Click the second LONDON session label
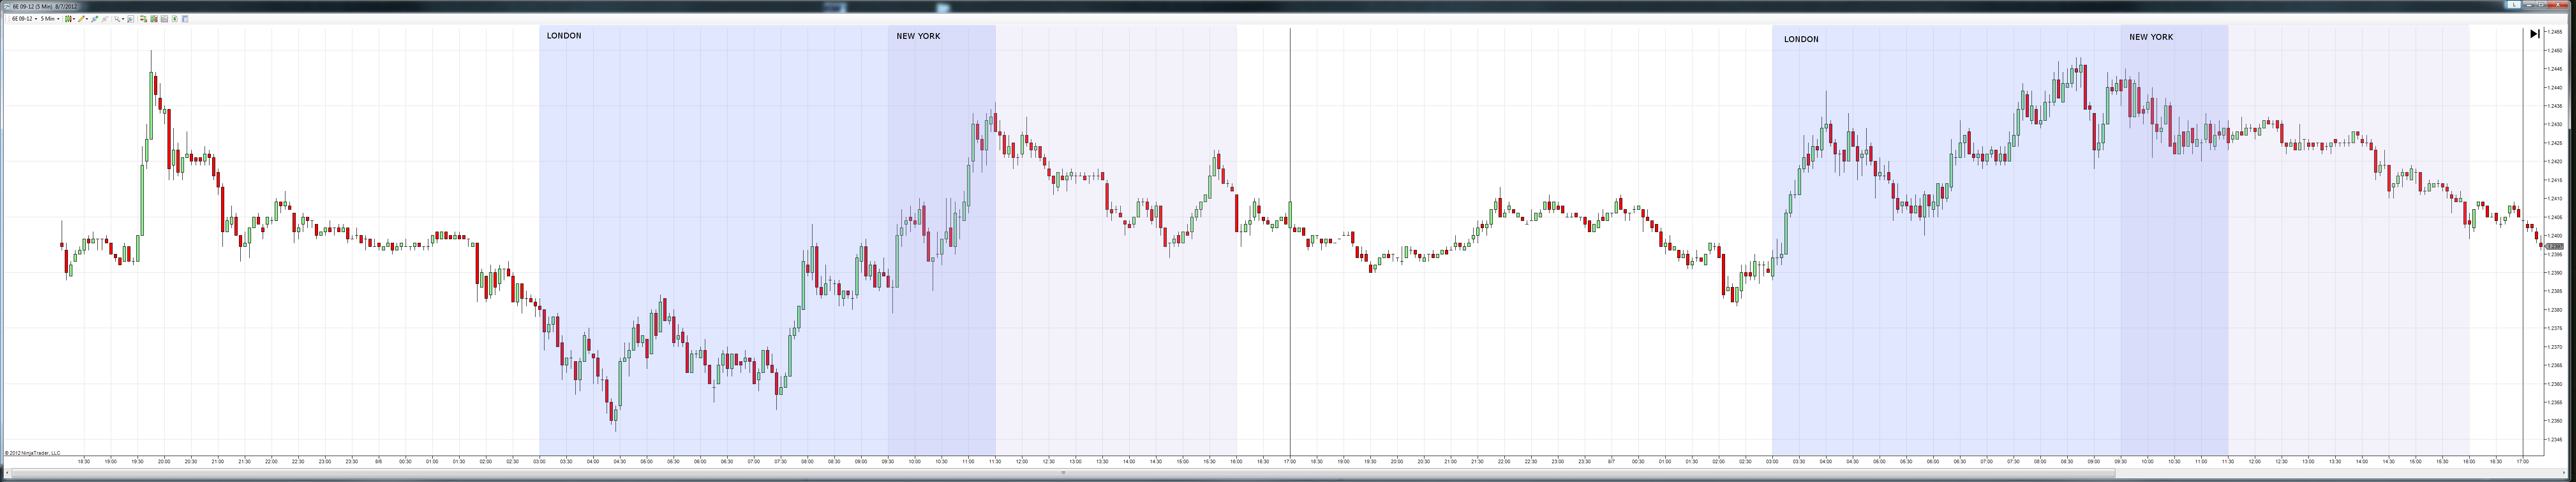Image resolution: width=2576 pixels, height=482 pixels. click(1801, 39)
